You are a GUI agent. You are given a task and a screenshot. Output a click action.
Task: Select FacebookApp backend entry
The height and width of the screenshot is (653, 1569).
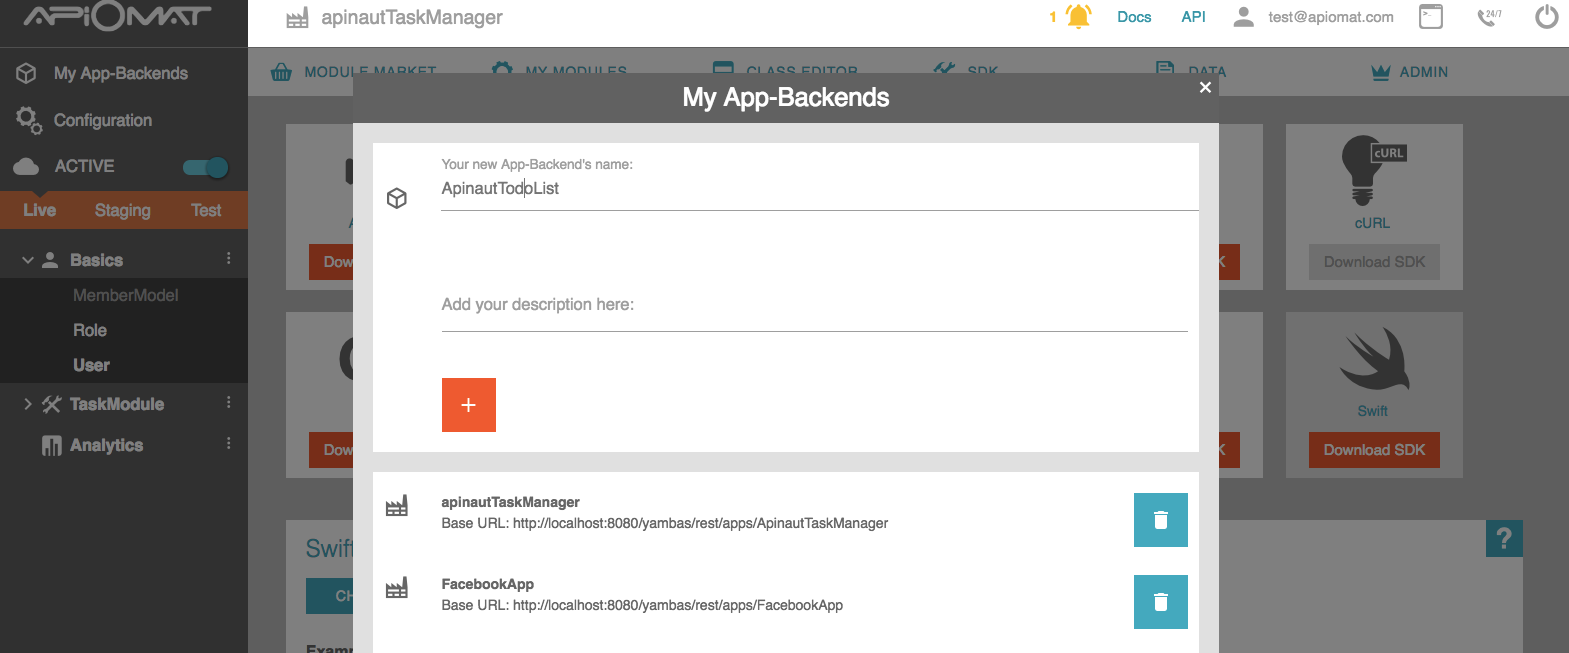click(x=642, y=594)
